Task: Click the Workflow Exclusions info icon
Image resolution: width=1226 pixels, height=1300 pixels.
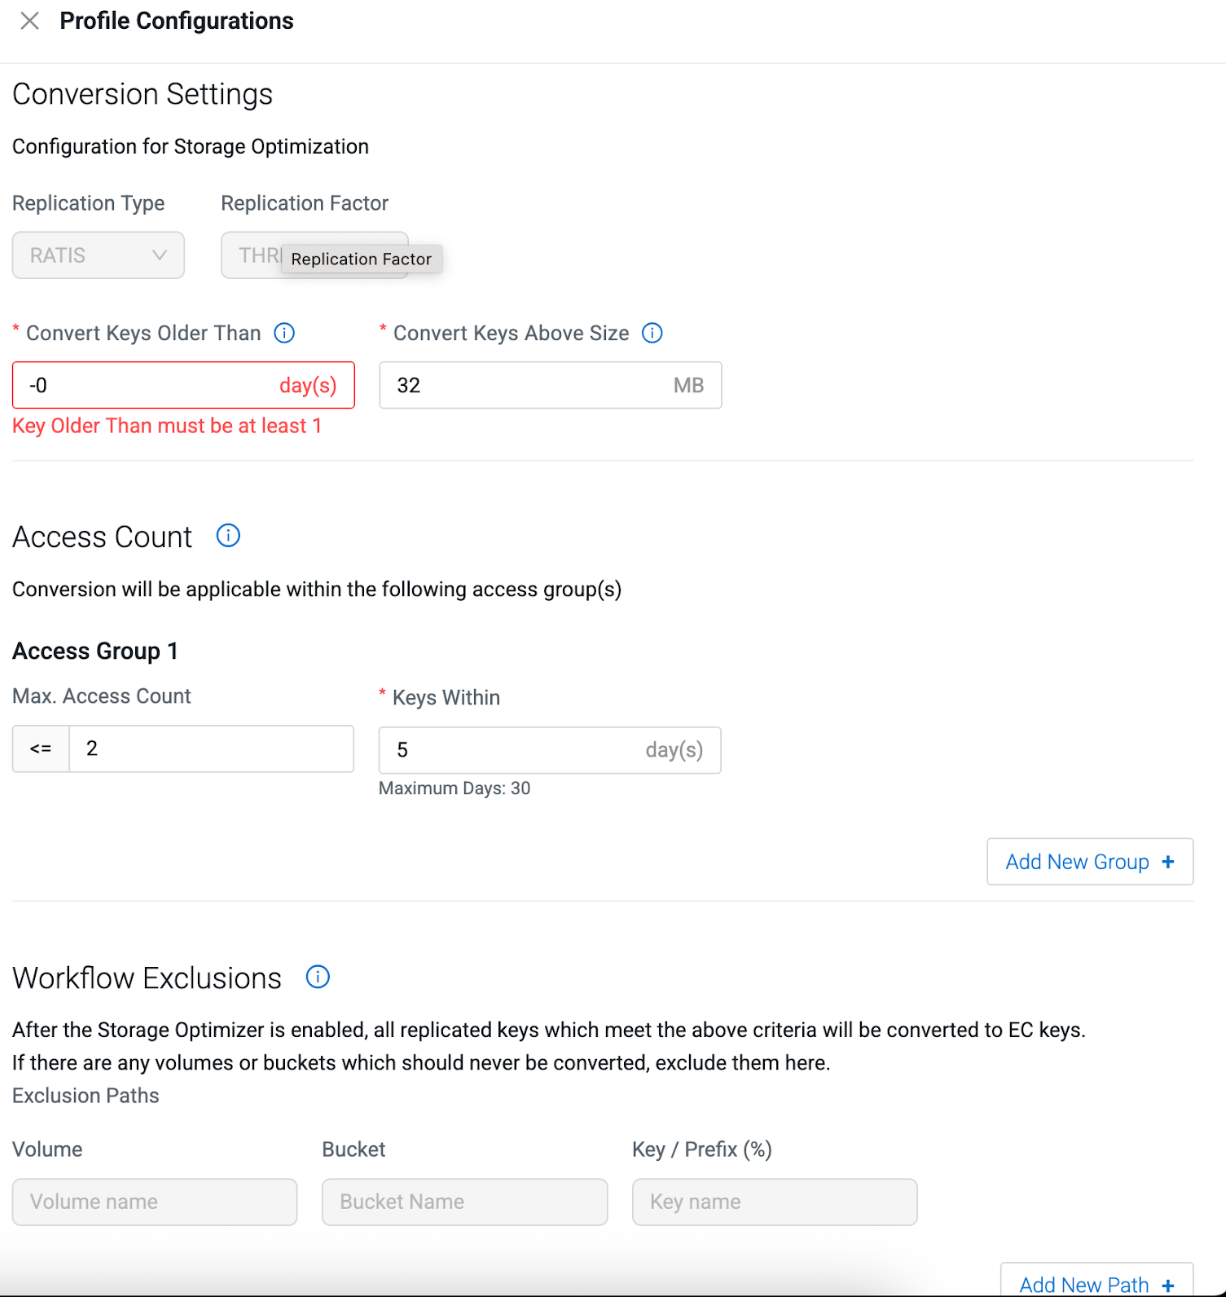Action: point(317,977)
